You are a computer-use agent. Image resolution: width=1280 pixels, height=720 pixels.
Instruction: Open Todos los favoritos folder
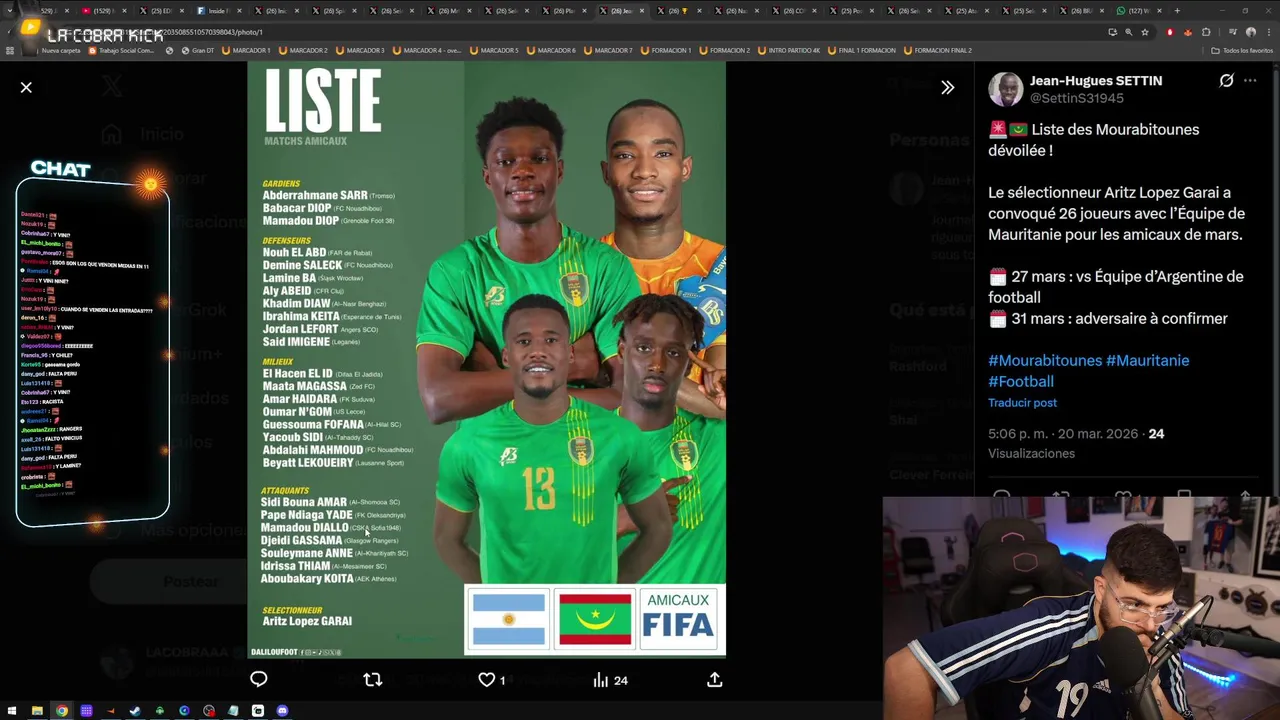point(1242,50)
